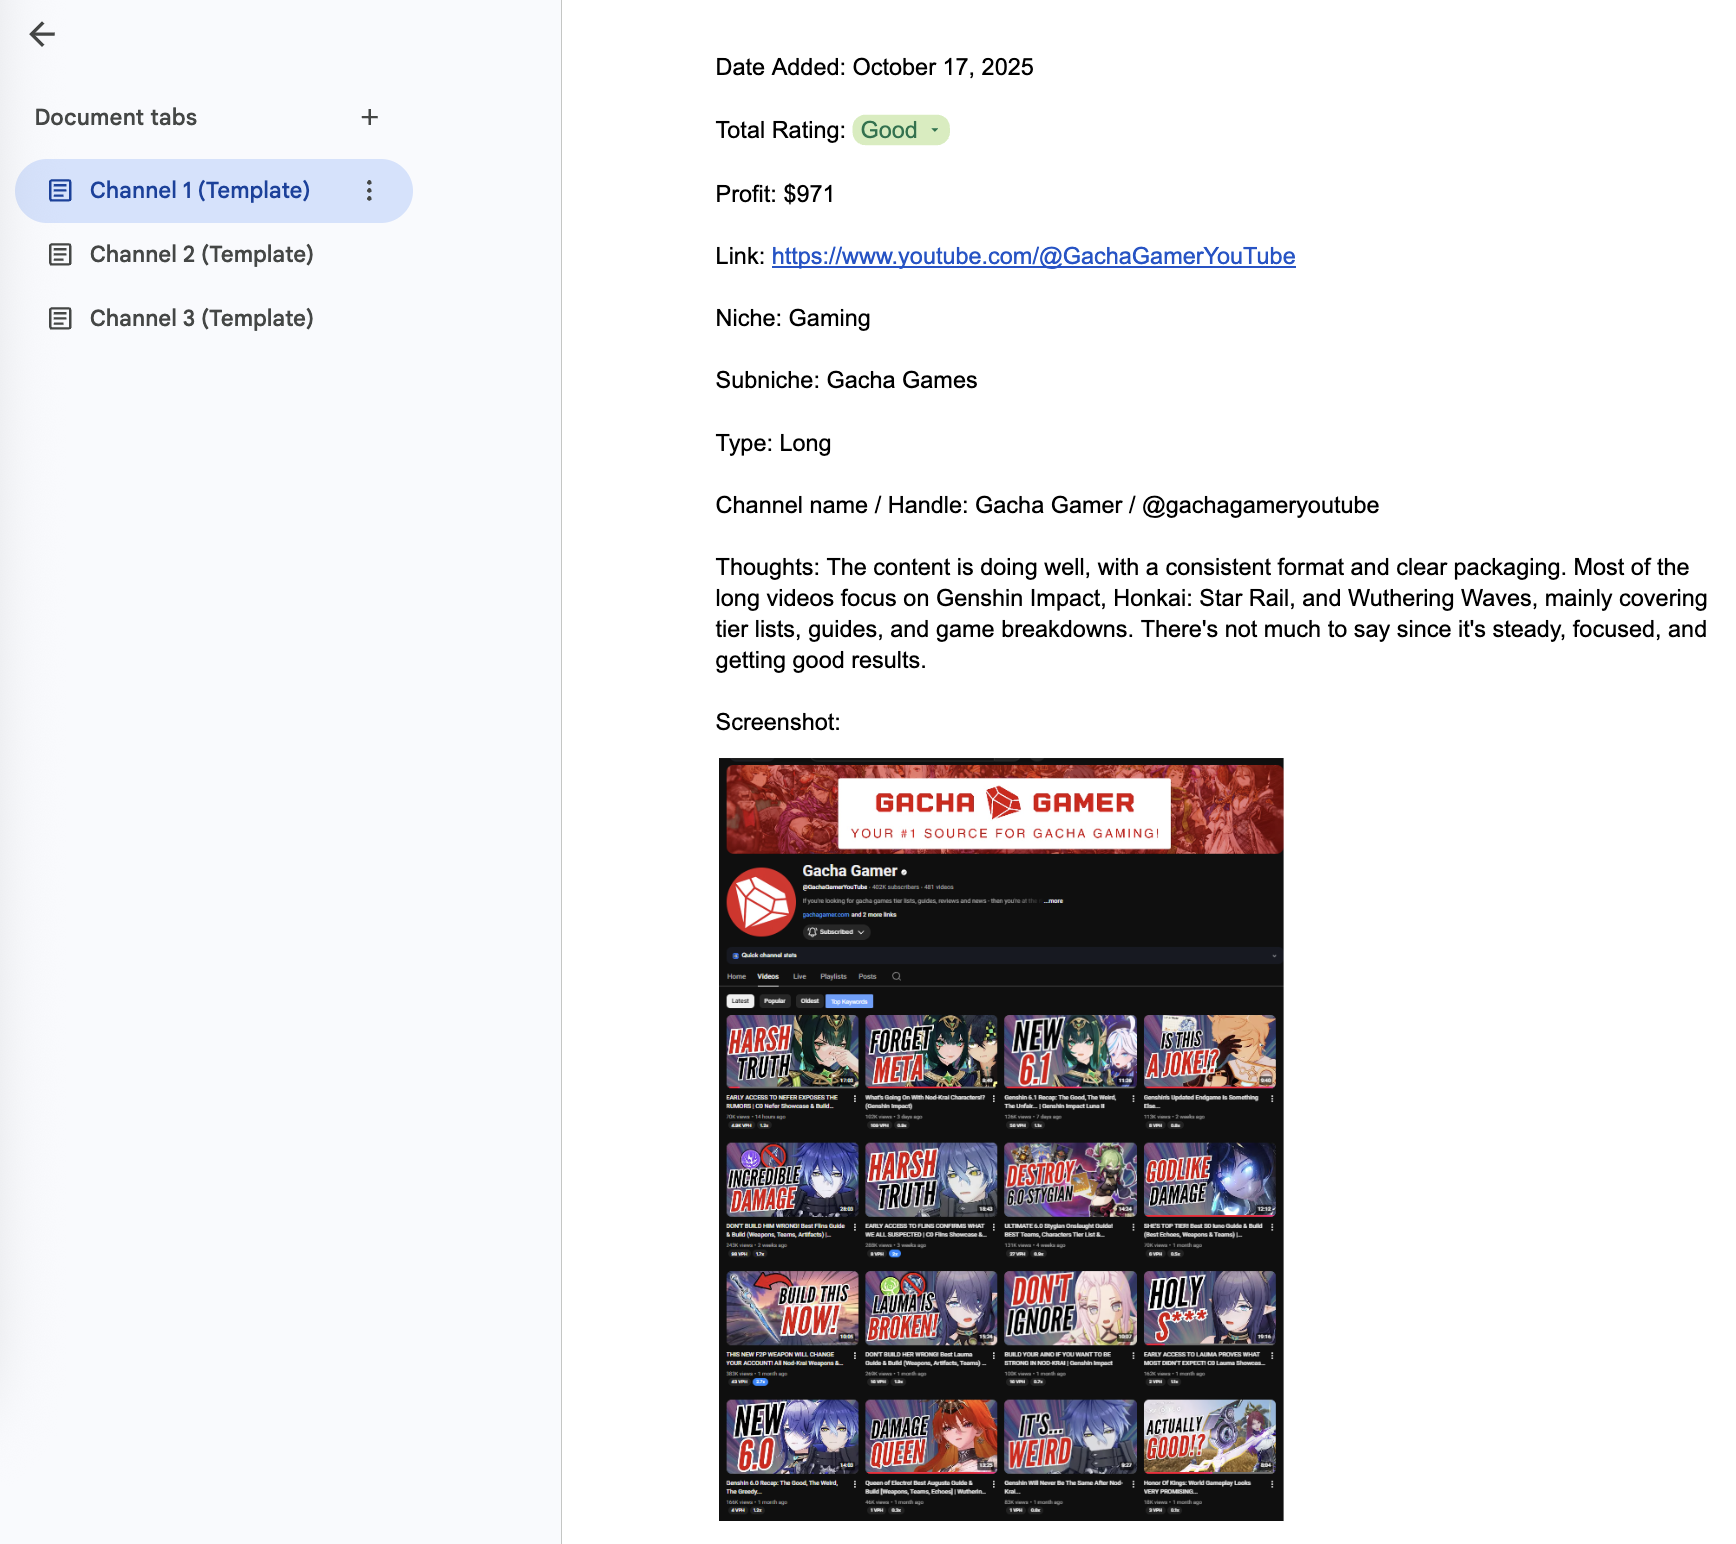This screenshot has height=1544, width=1736.
Task: Click the 'Profit: $971' text
Action: 775,194
